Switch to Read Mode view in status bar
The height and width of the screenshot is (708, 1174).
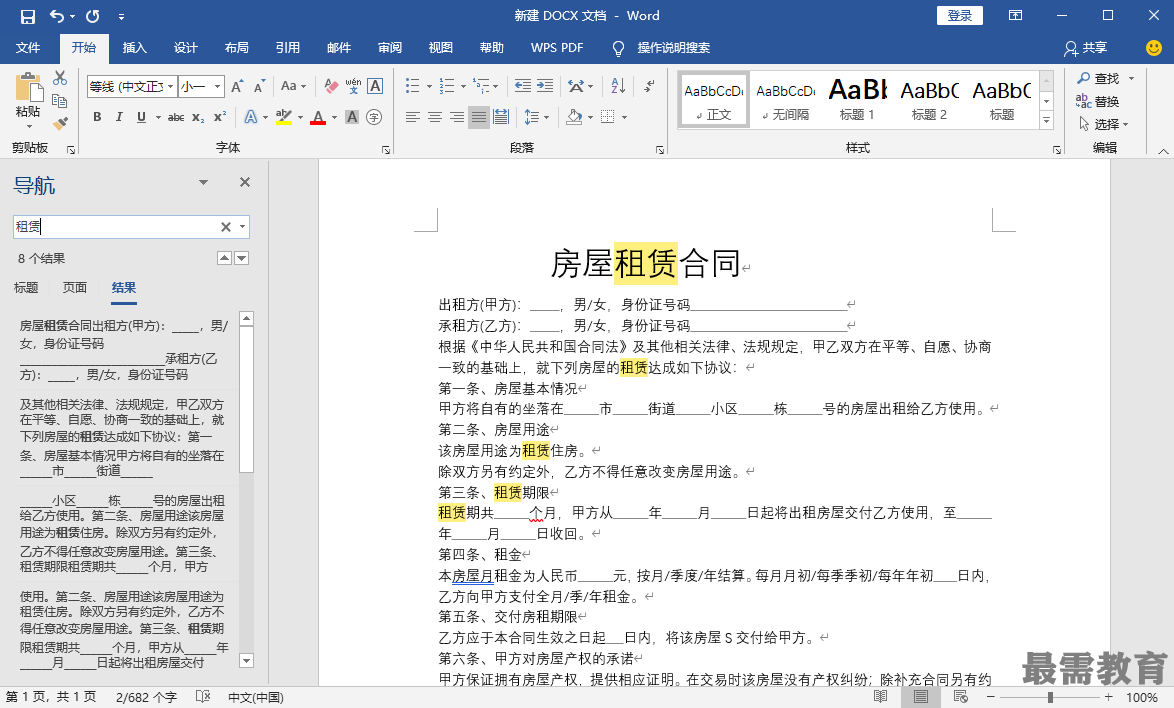(x=880, y=697)
